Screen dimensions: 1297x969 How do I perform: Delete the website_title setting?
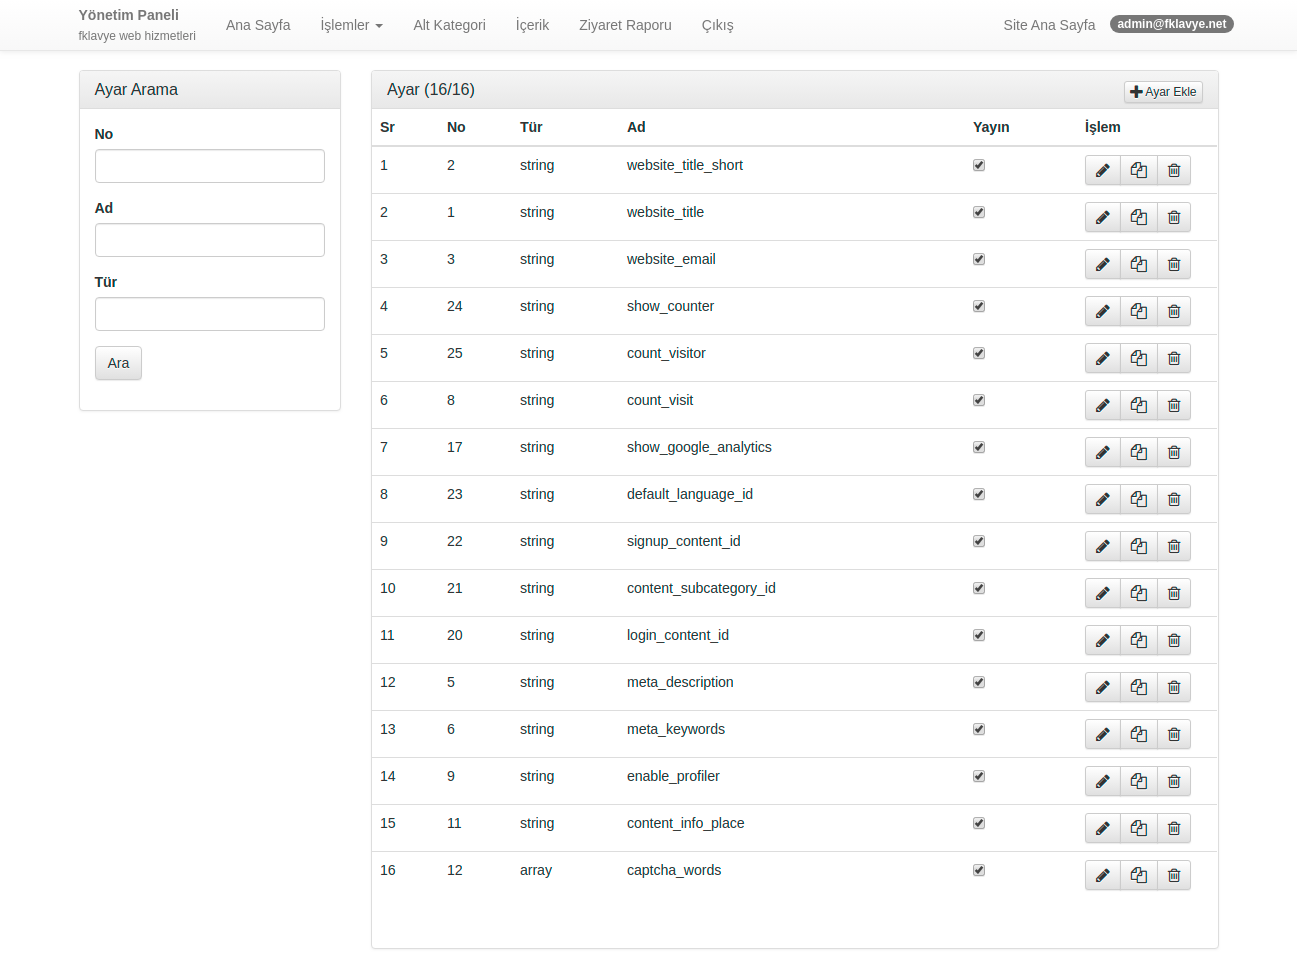pyautogui.click(x=1174, y=217)
